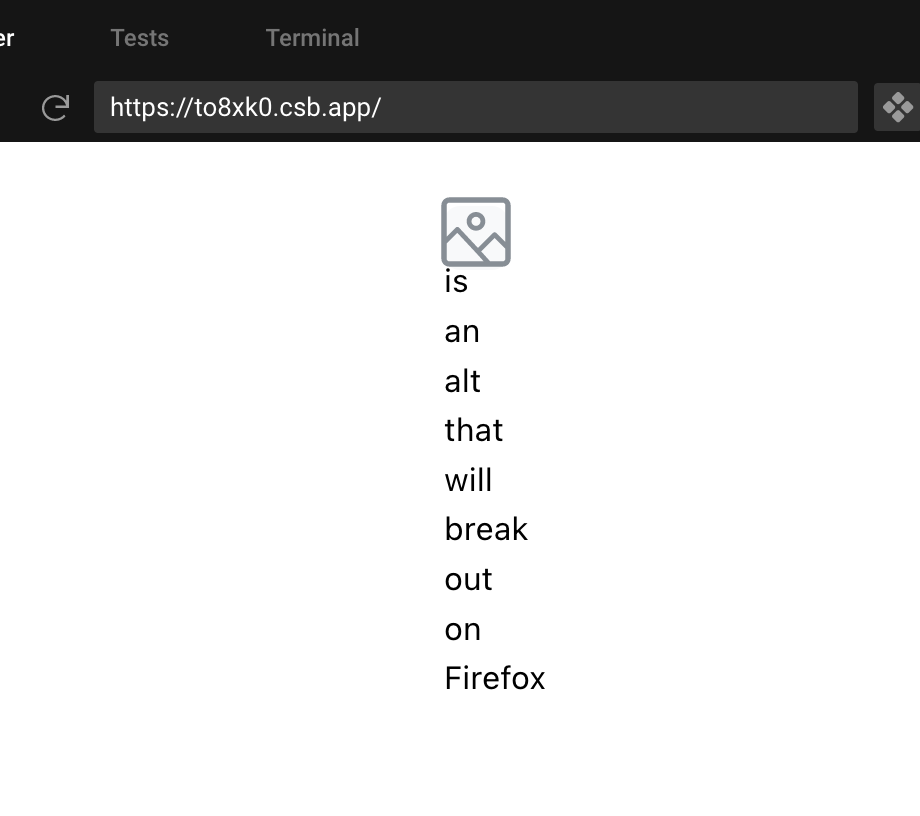The width and height of the screenshot is (920, 816).
Task: Click the word 'alt' in the page text
Action: coord(462,381)
